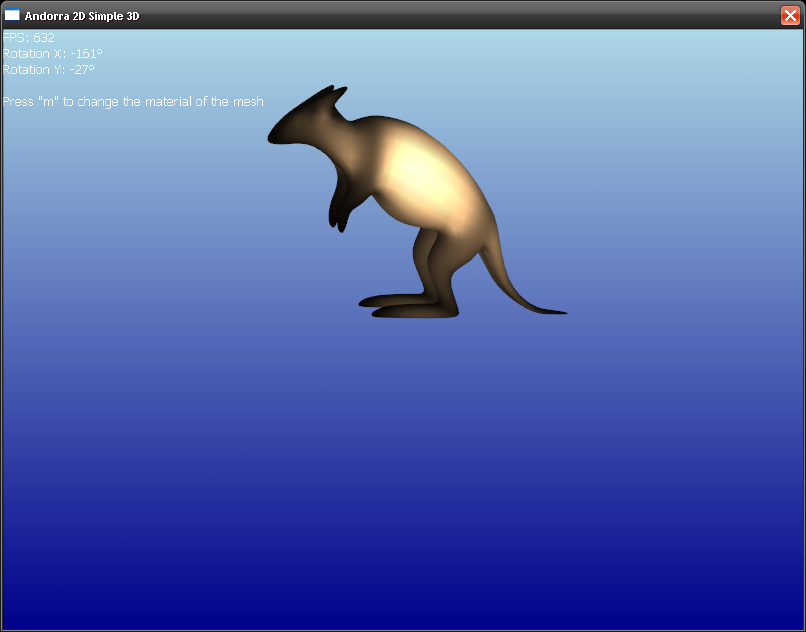Screen dimensions: 806x632
Task: Click the "Andorra 2D Simple 3D" window title
Action: click(x=82, y=16)
